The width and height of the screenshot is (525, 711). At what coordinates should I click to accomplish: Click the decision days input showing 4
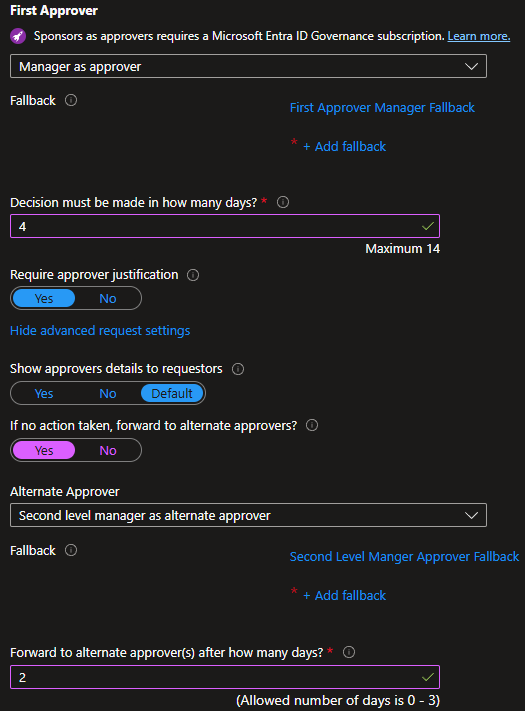click(x=225, y=226)
